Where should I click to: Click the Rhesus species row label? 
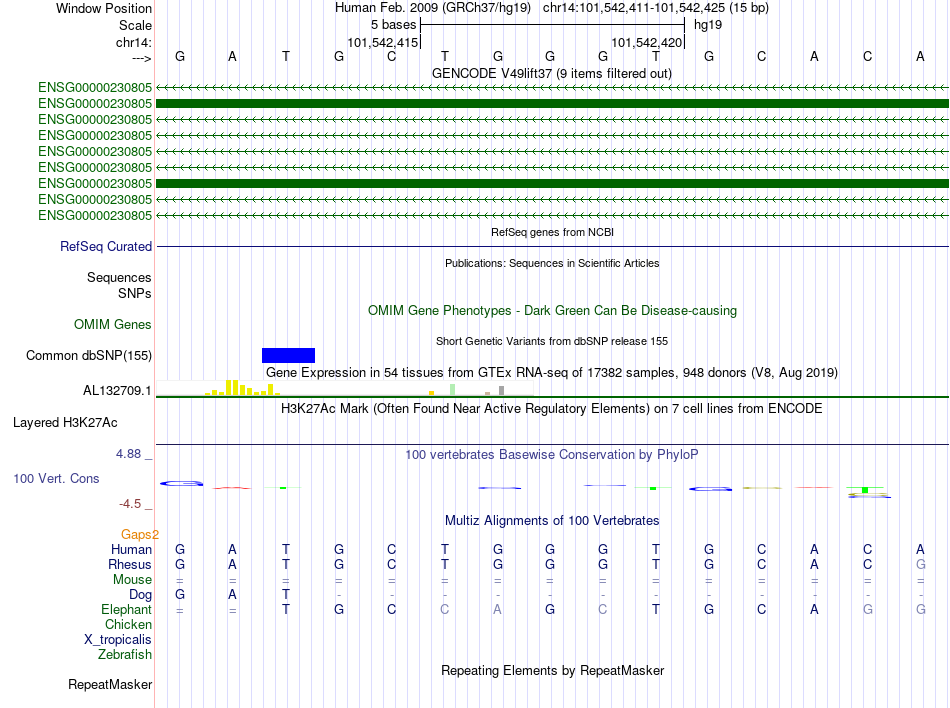click(130, 564)
